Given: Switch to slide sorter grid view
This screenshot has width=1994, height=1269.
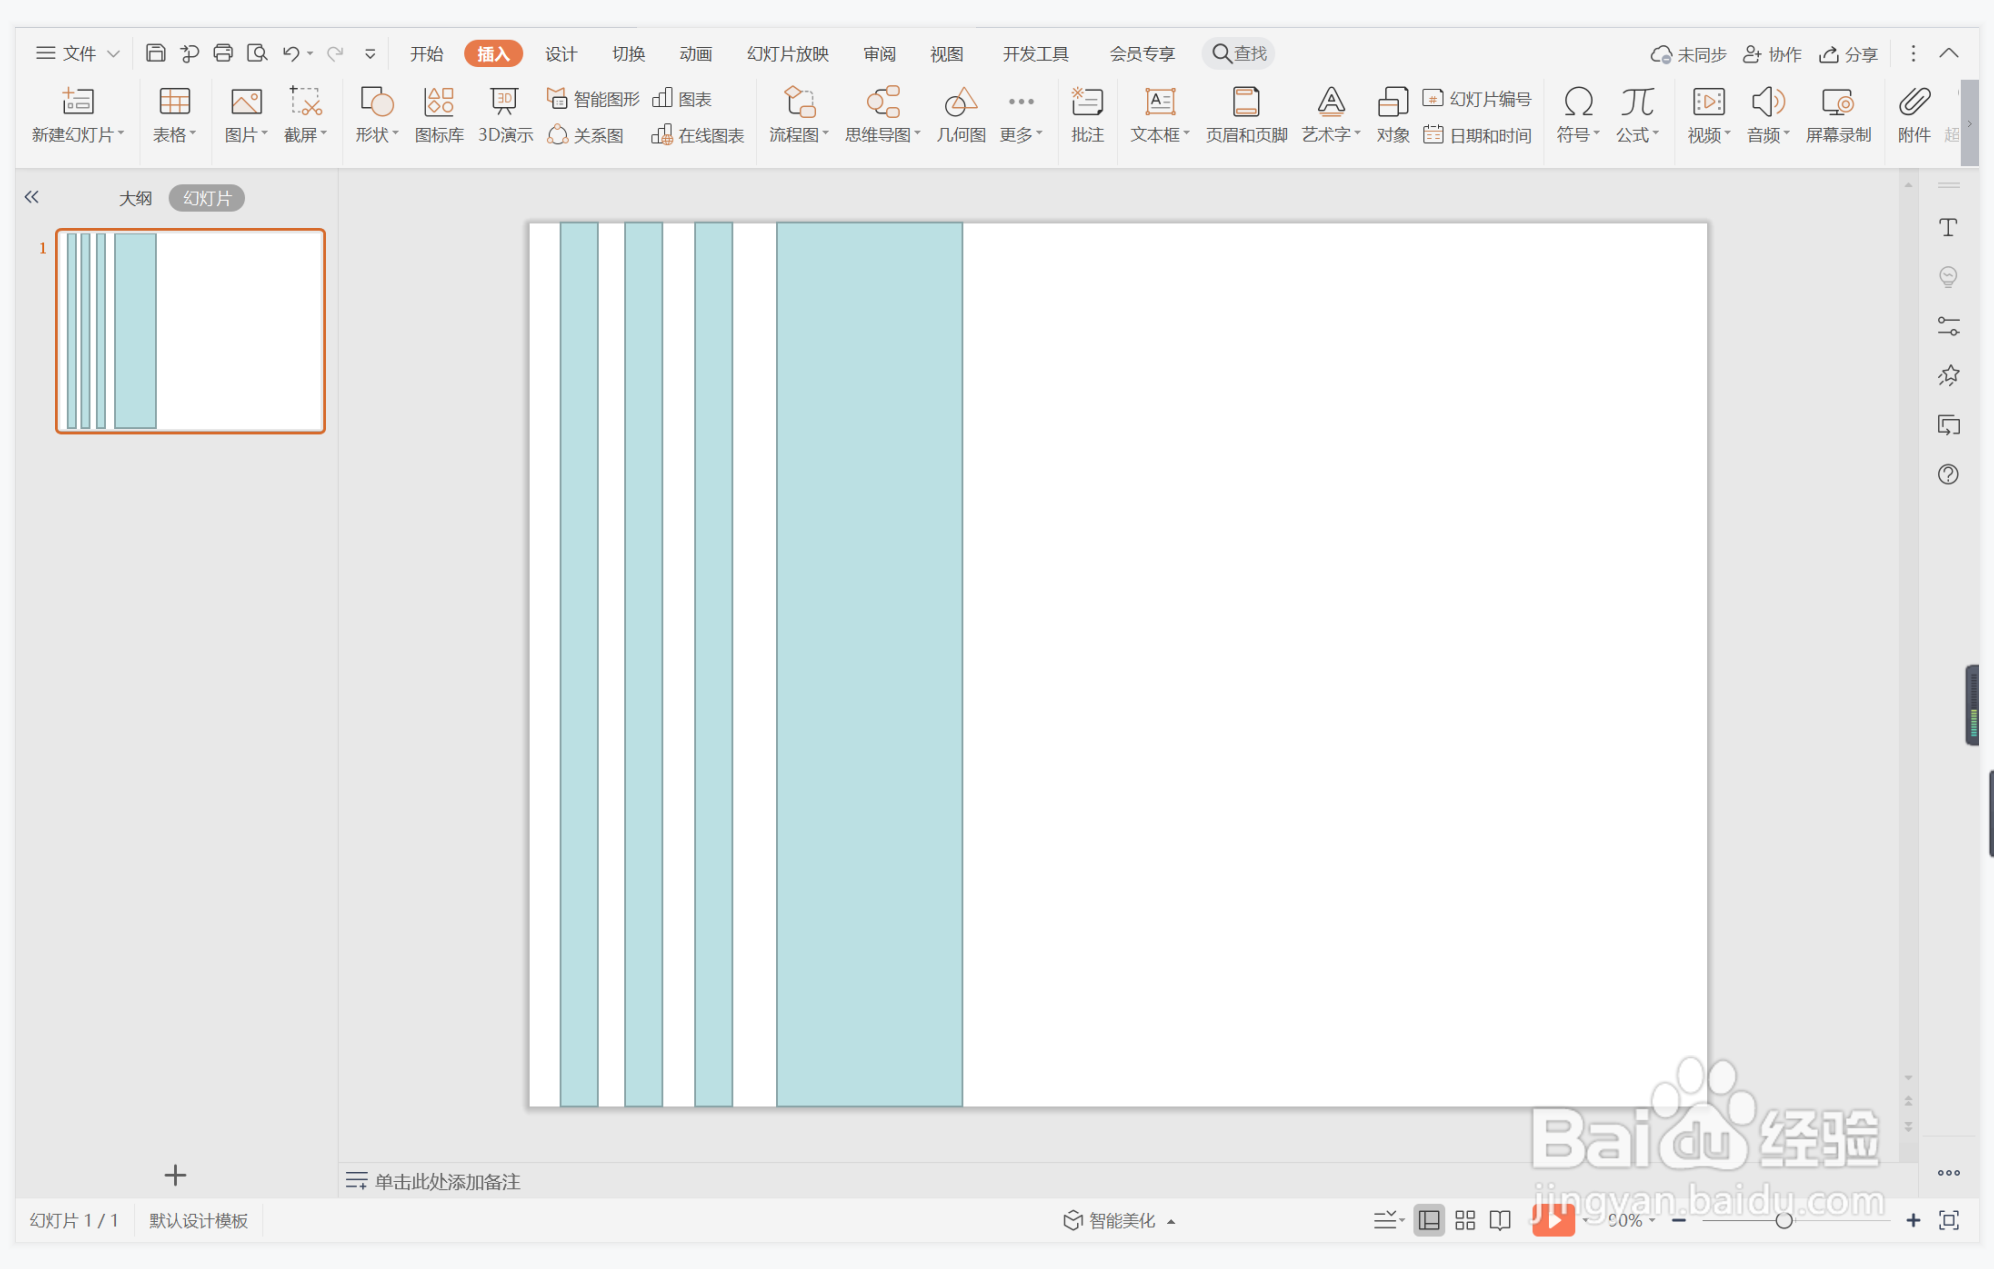Looking at the screenshot, I should (1465, 1220).
